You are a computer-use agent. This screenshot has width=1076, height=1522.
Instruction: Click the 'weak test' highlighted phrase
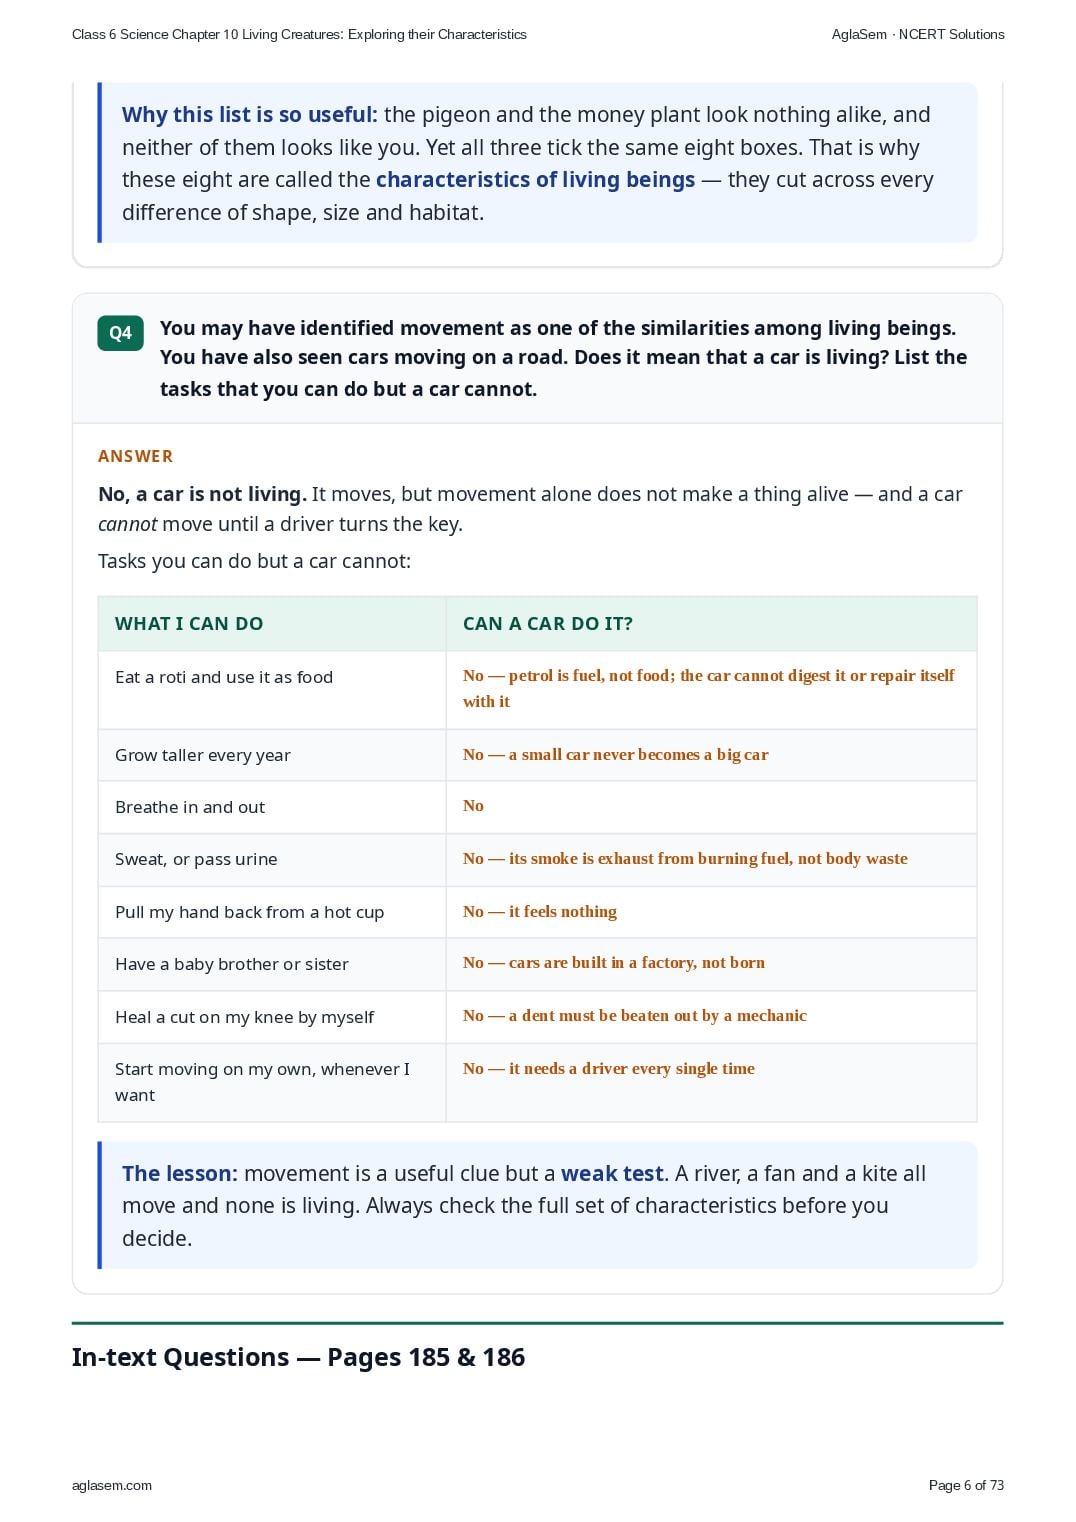coord(612,1173)
